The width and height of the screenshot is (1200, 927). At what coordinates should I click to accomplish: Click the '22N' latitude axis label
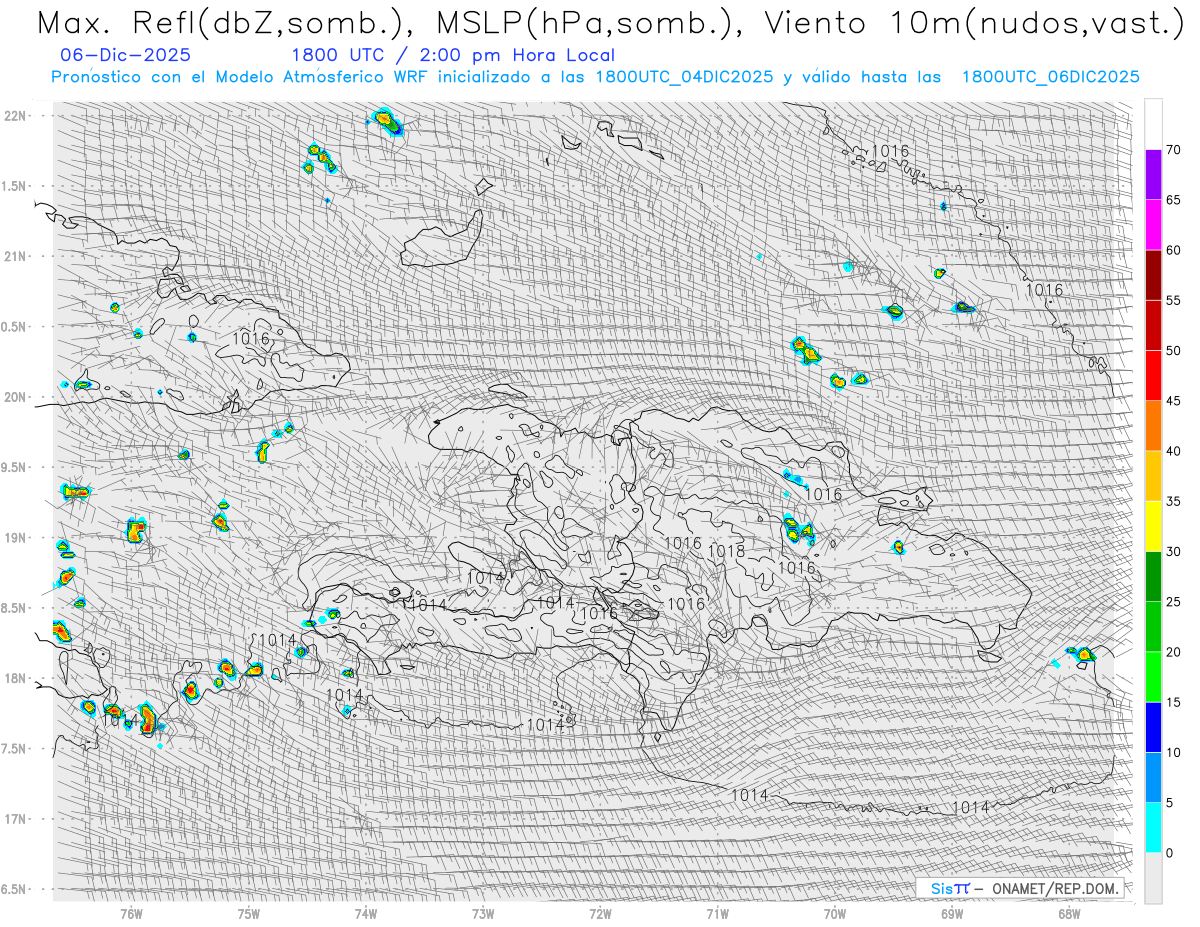(16, 115)
